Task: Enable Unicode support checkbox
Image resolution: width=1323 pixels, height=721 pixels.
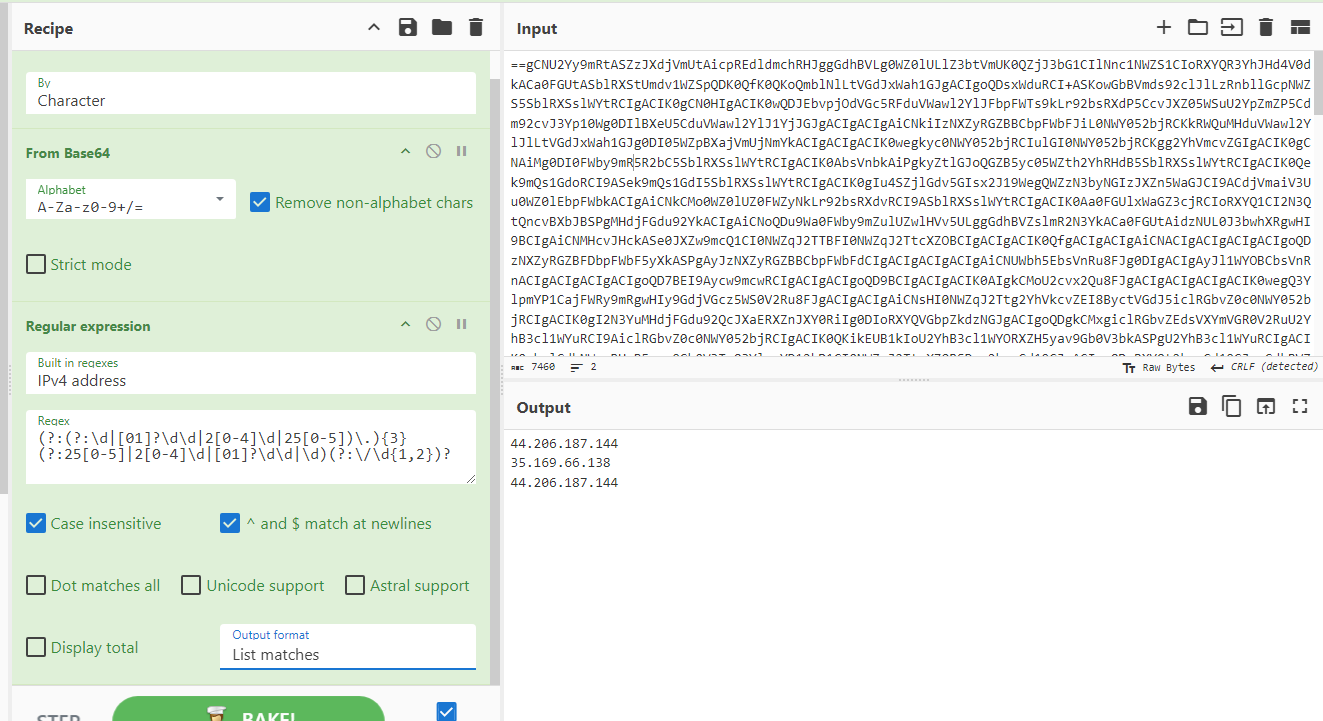Action: [x=191, y=585]
